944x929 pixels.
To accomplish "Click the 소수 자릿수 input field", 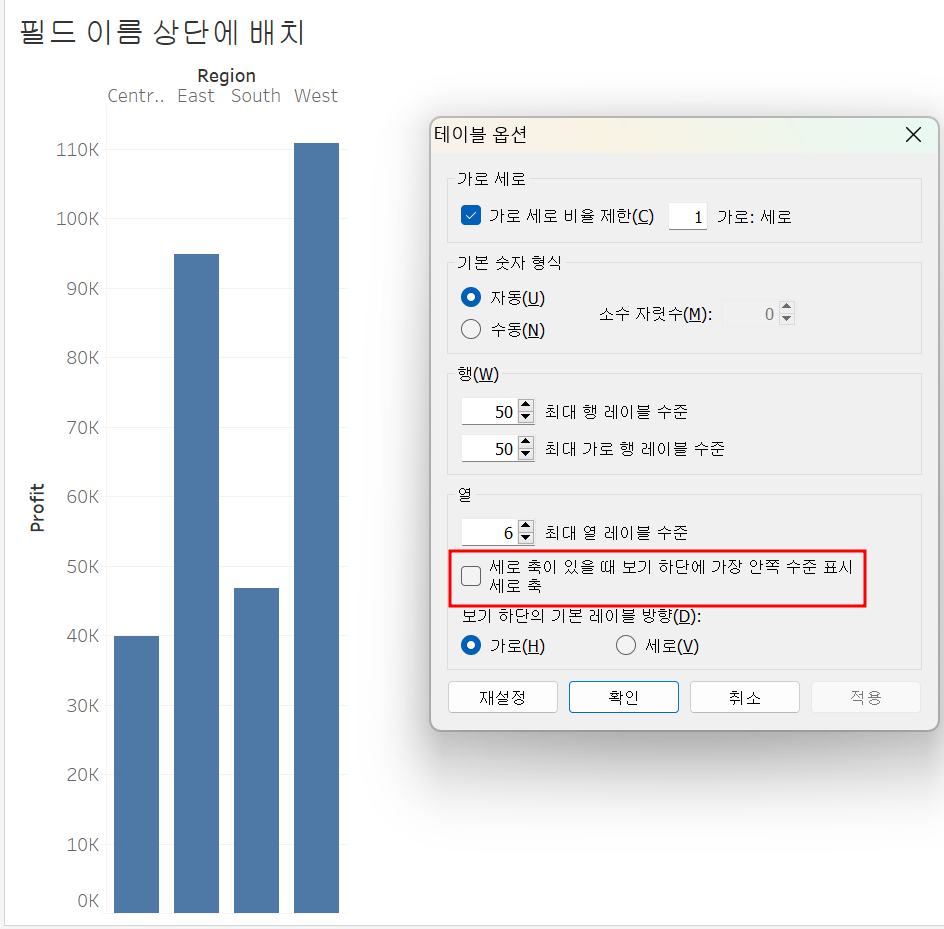I will click(x=750, y=314).
